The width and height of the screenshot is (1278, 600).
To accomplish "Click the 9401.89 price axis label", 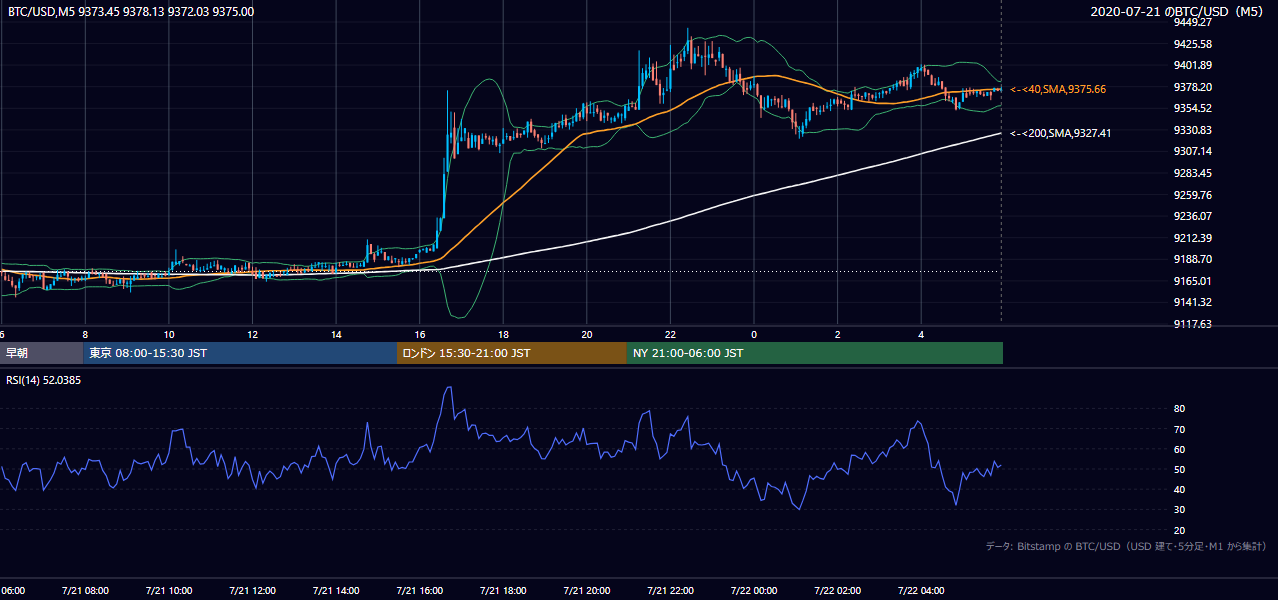I will pos(1192,65).
